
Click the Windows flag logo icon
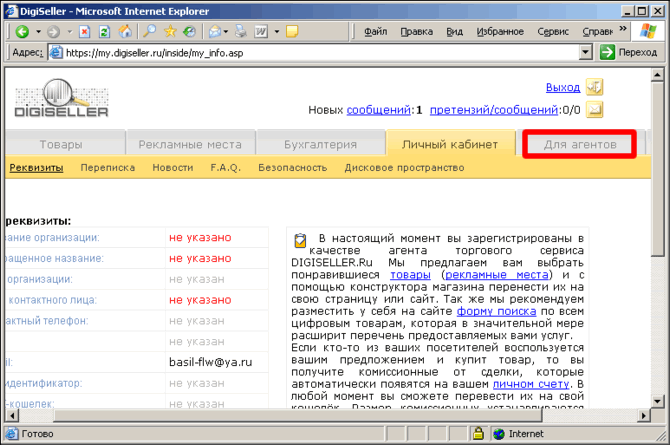pos(648,31)
